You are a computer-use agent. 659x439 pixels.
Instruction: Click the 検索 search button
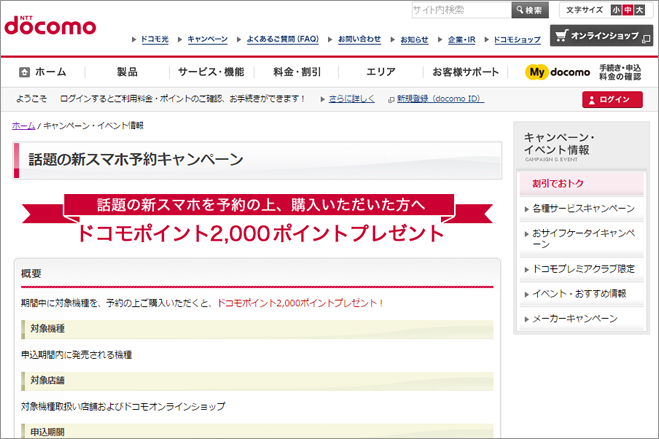[530, 10]
